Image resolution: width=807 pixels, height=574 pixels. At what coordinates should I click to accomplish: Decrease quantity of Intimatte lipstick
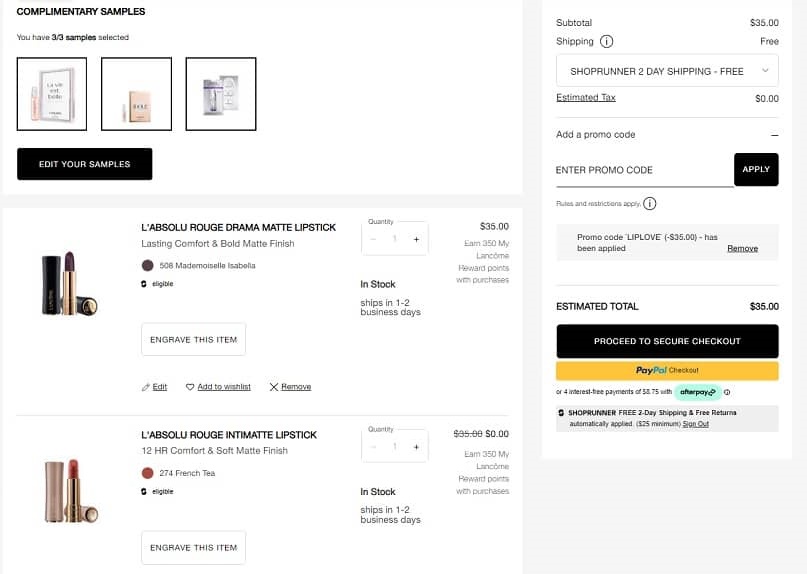374,447
